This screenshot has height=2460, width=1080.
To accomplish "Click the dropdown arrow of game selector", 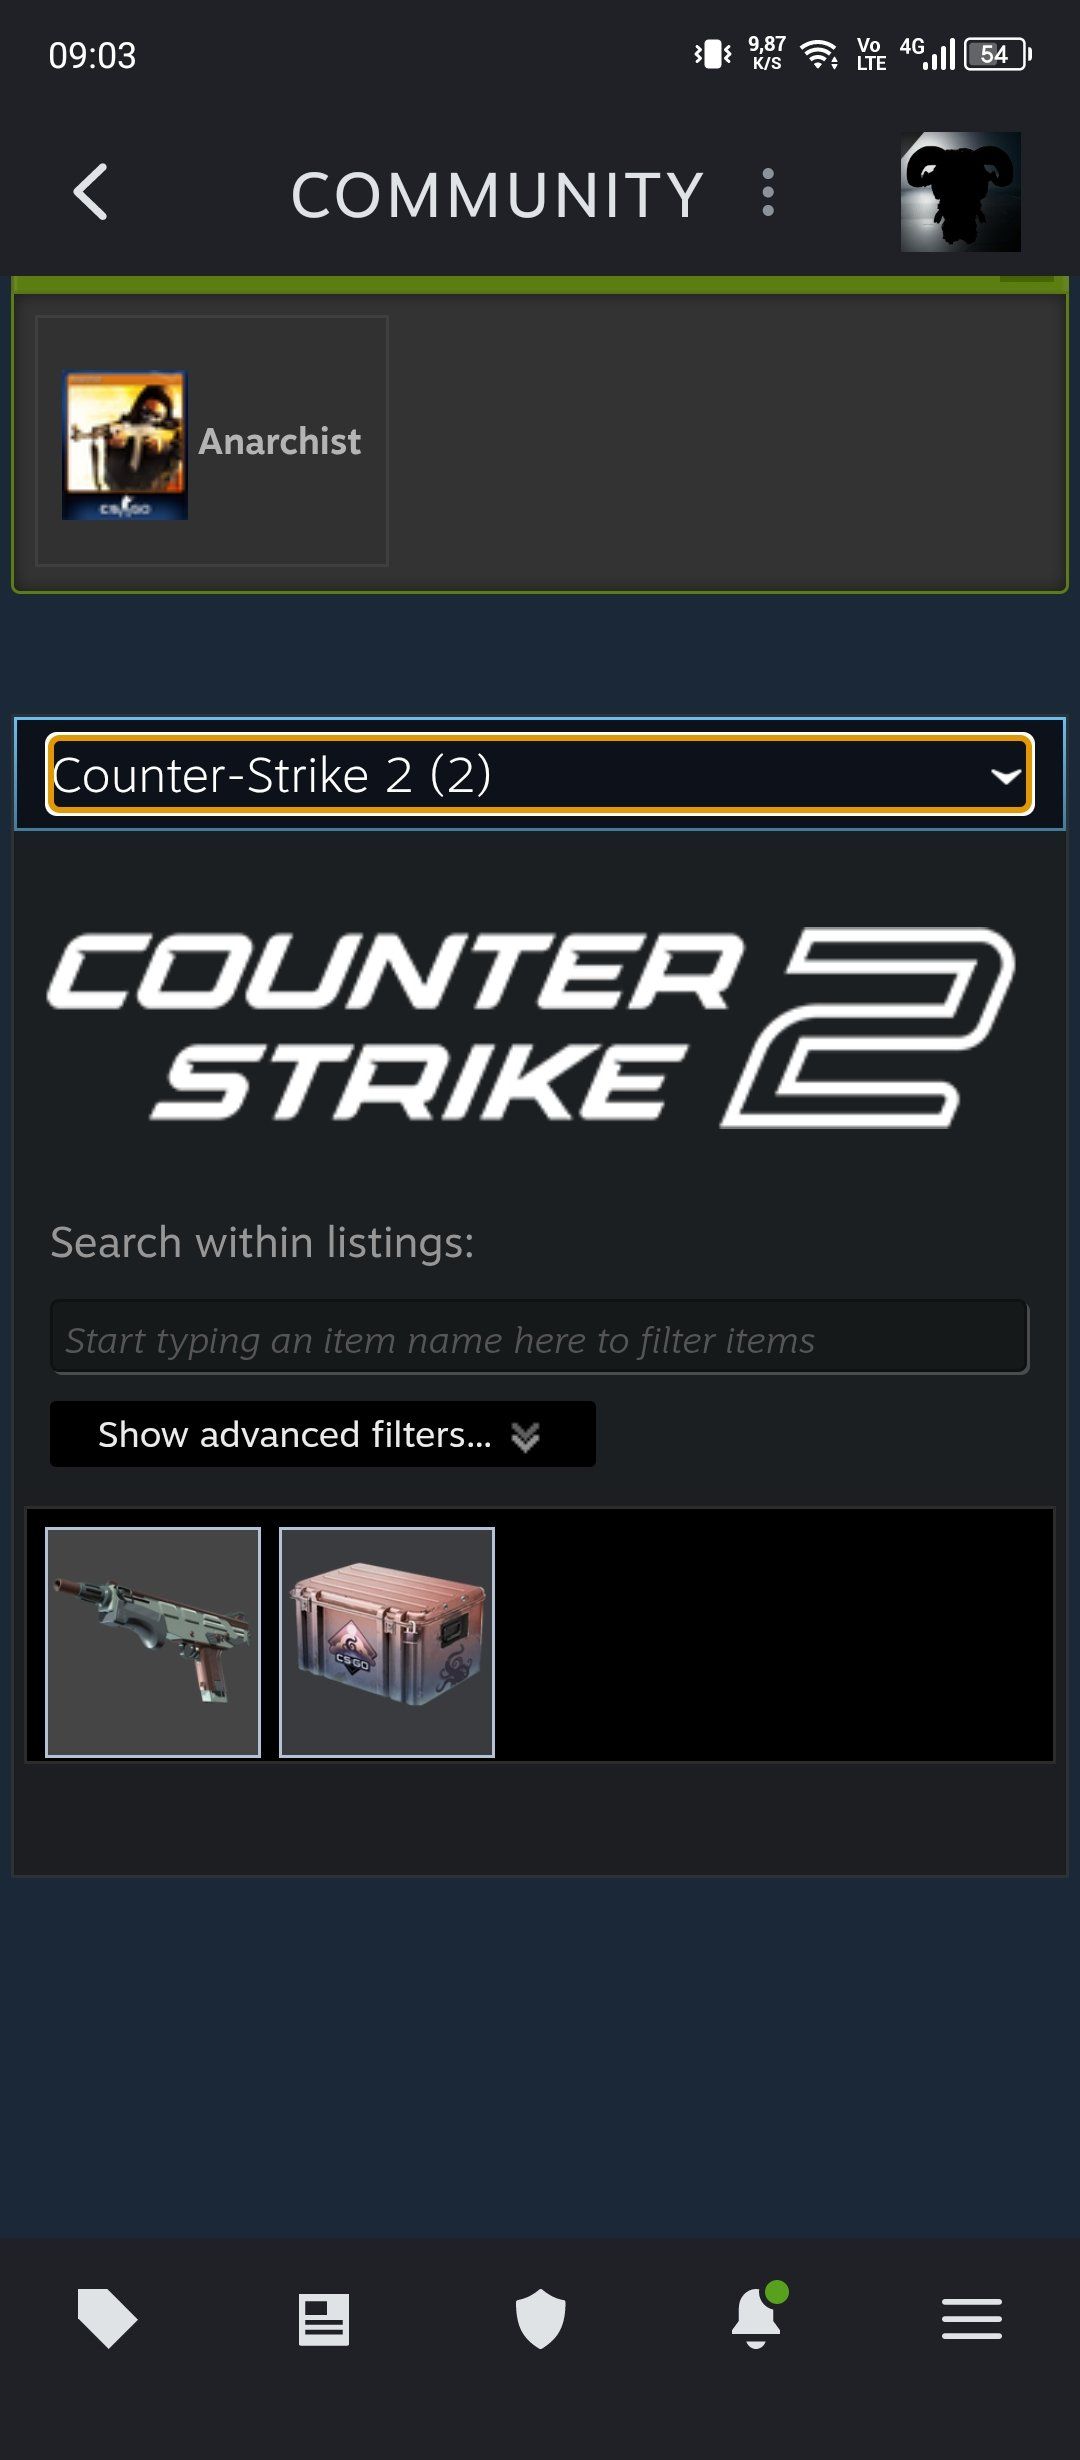I will coord(1005,776).
